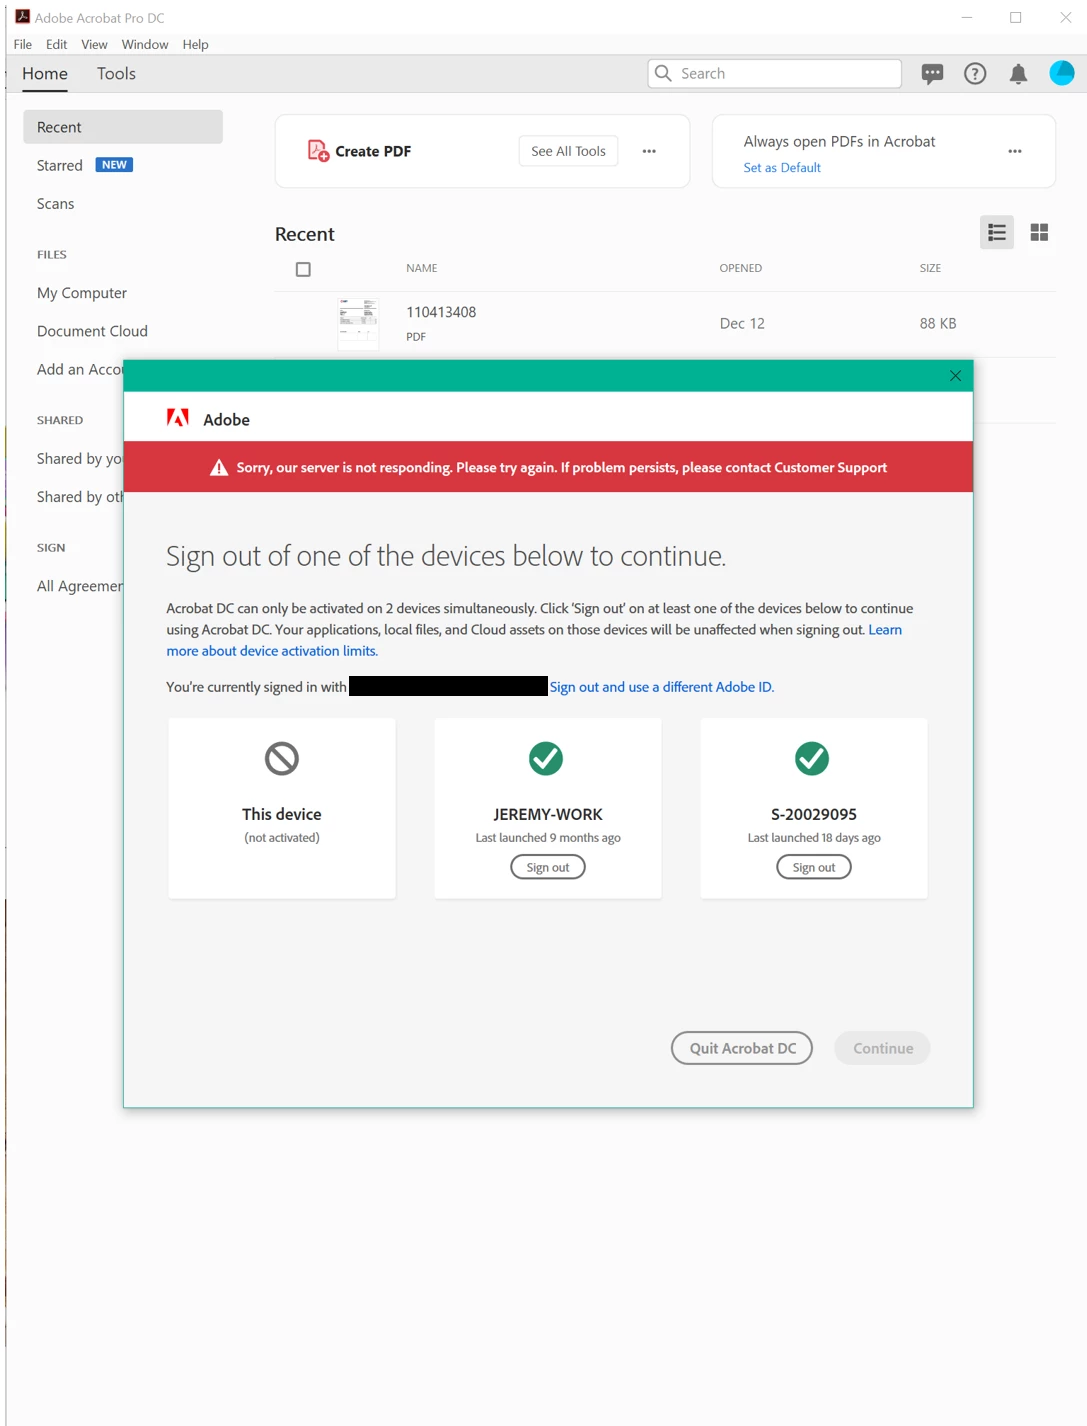This screenshot has height=1426, width=1087.
Task: Click Quit Acrobat DC button
Action: (742, 1048)
